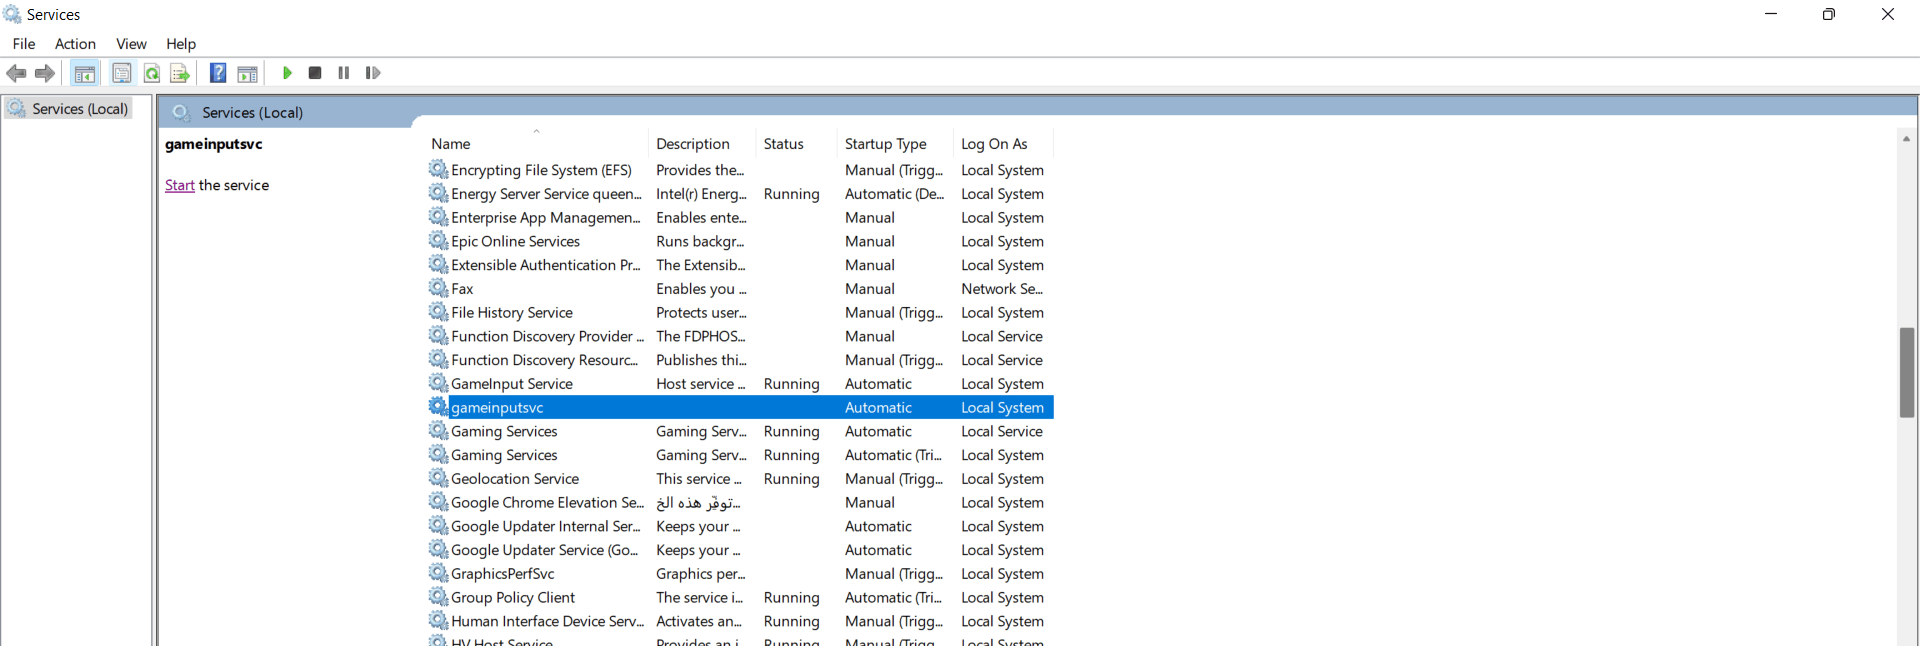Sort by the Description column header
This screenshot has width=1920, height=646.
coord(701,144)
